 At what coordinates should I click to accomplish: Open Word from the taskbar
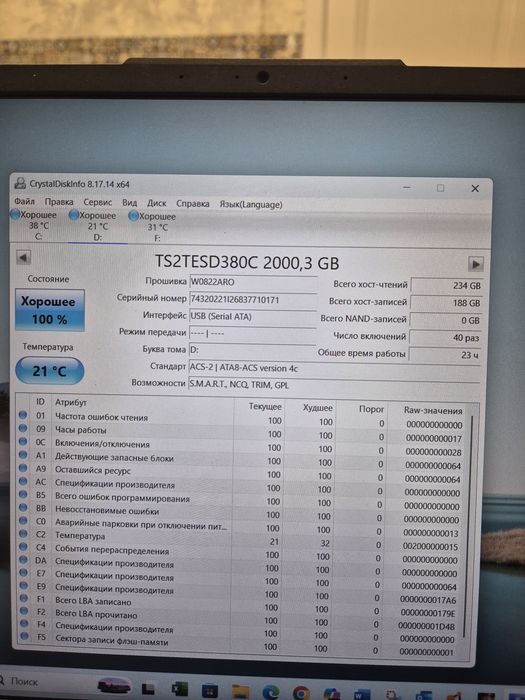click(362, 695)
